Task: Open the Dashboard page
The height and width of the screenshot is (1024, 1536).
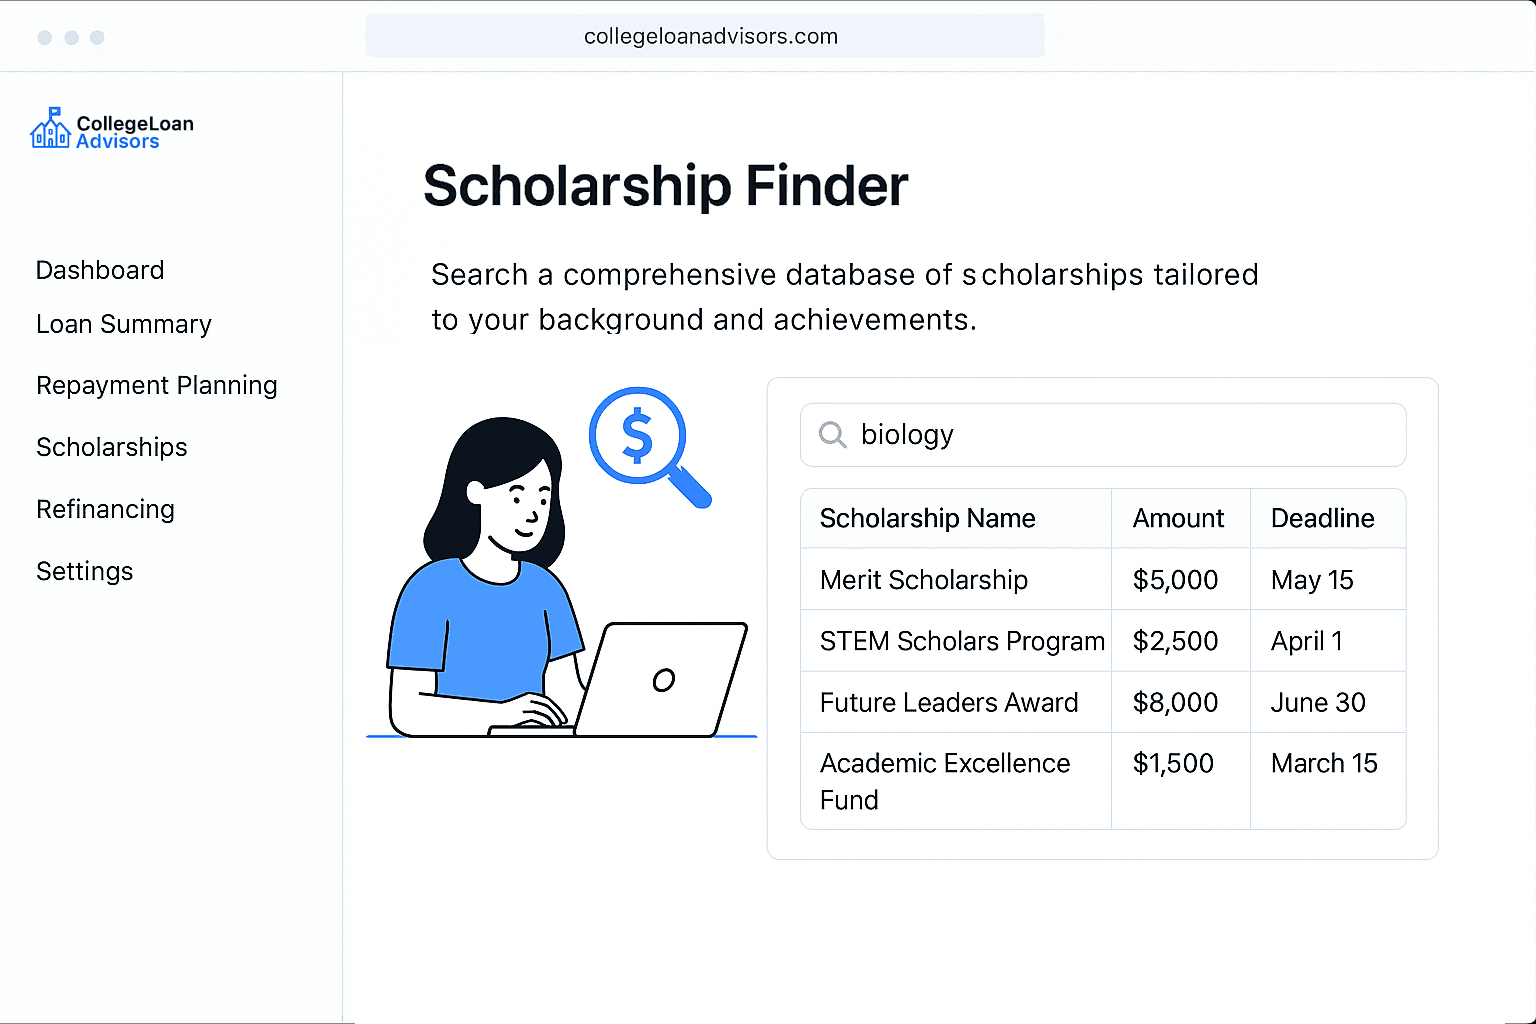Action: point(100,270)
